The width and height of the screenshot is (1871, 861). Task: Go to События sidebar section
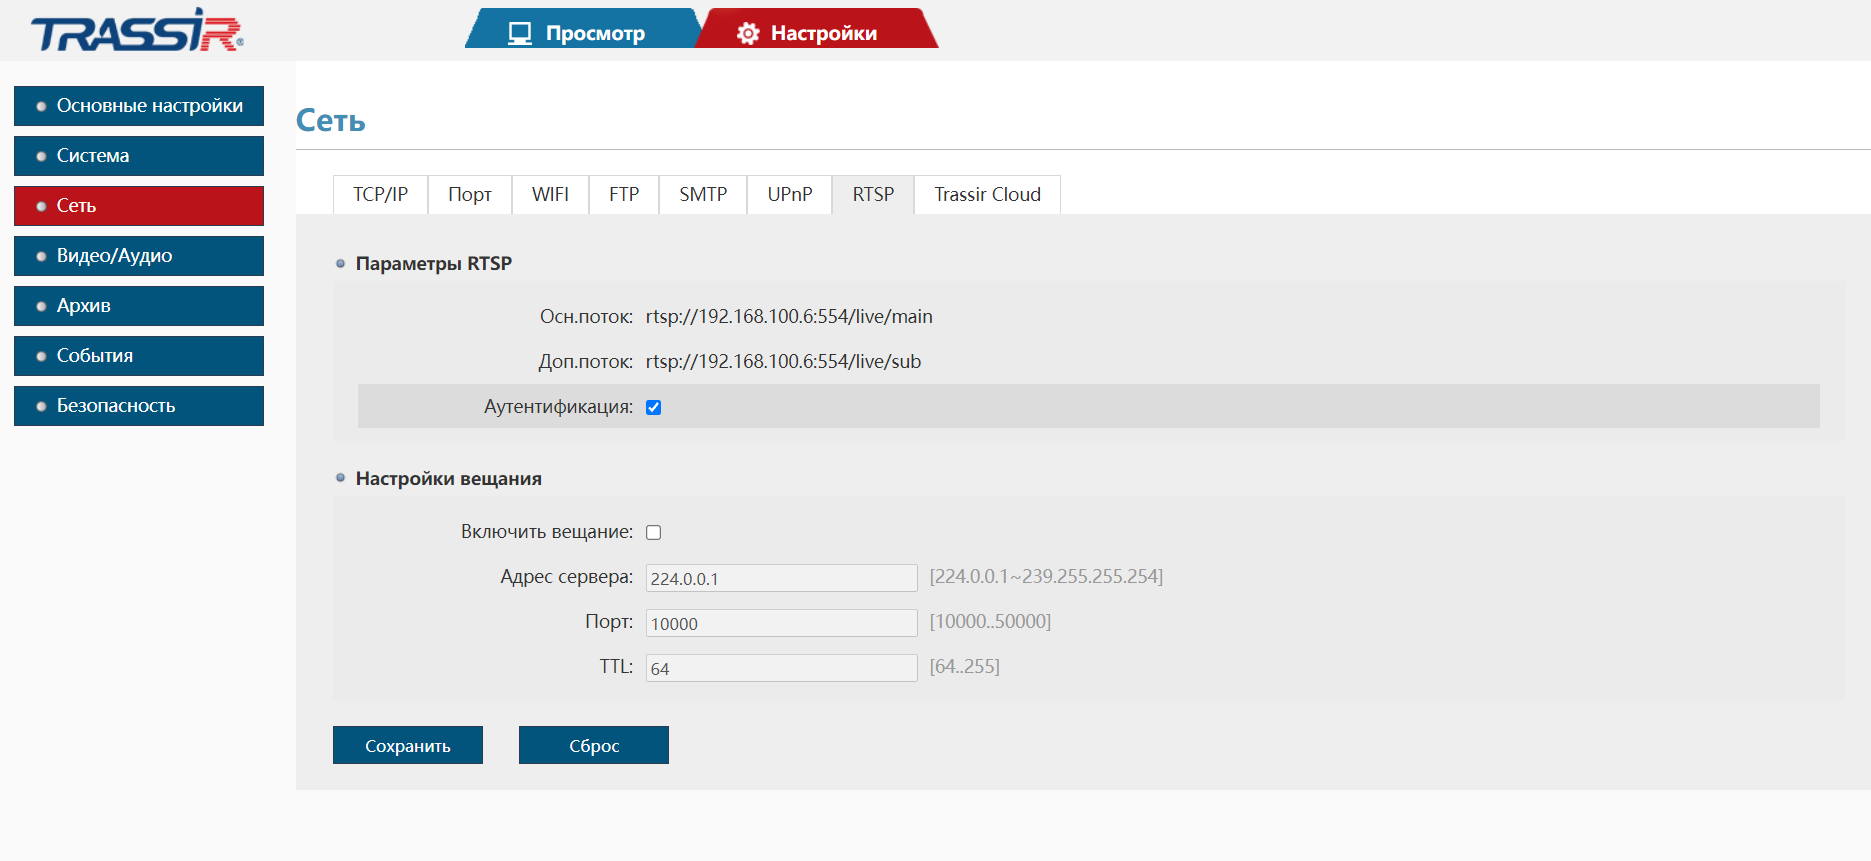pyautogui.click(x=139, y=356)
